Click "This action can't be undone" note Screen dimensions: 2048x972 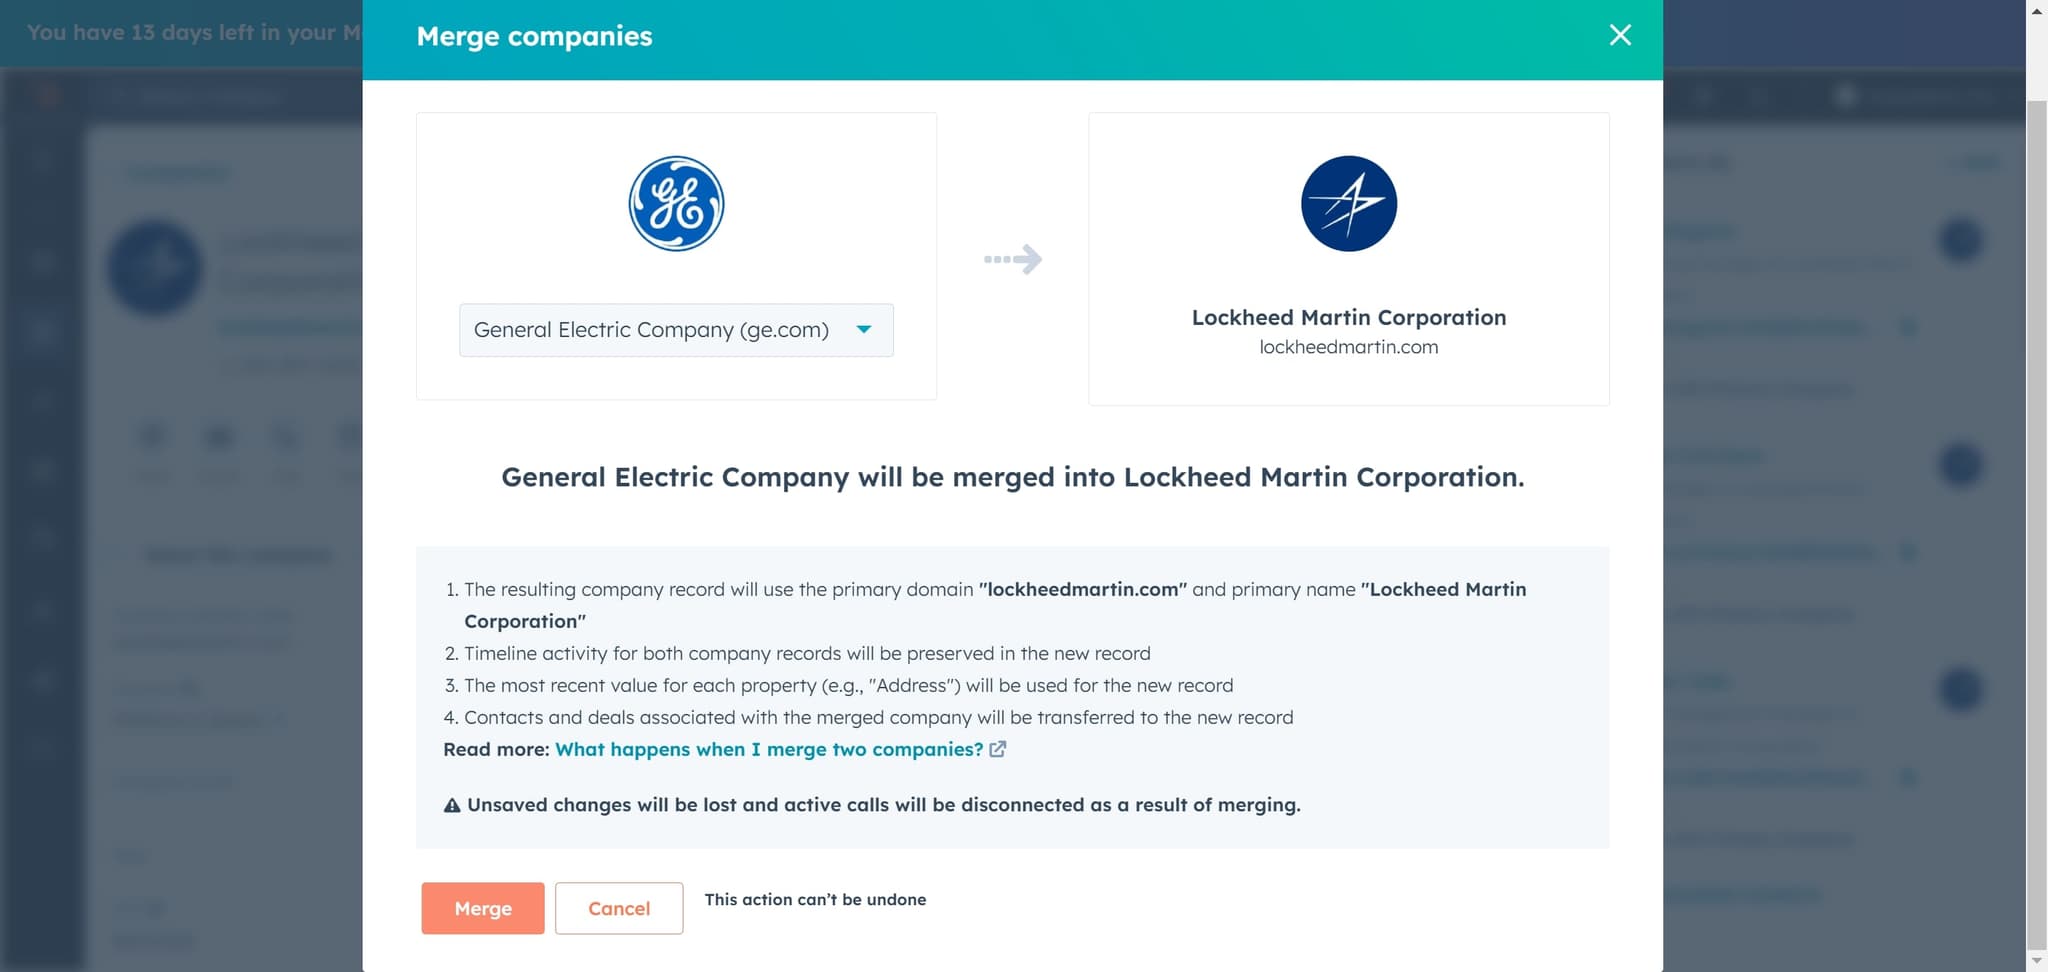(815, 900)
